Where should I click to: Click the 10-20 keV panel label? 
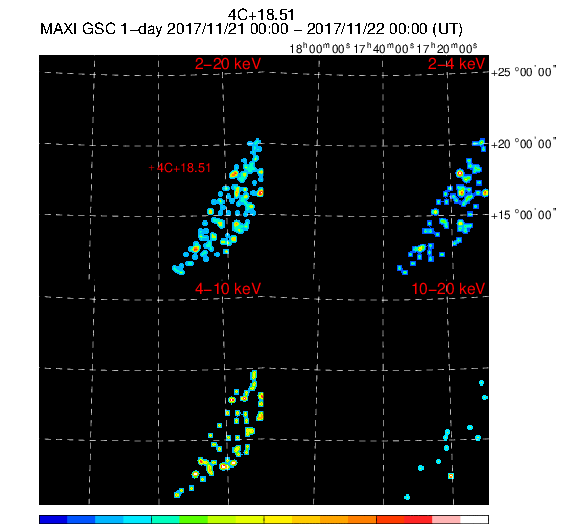pyautogui.click(x=448, y=289)
